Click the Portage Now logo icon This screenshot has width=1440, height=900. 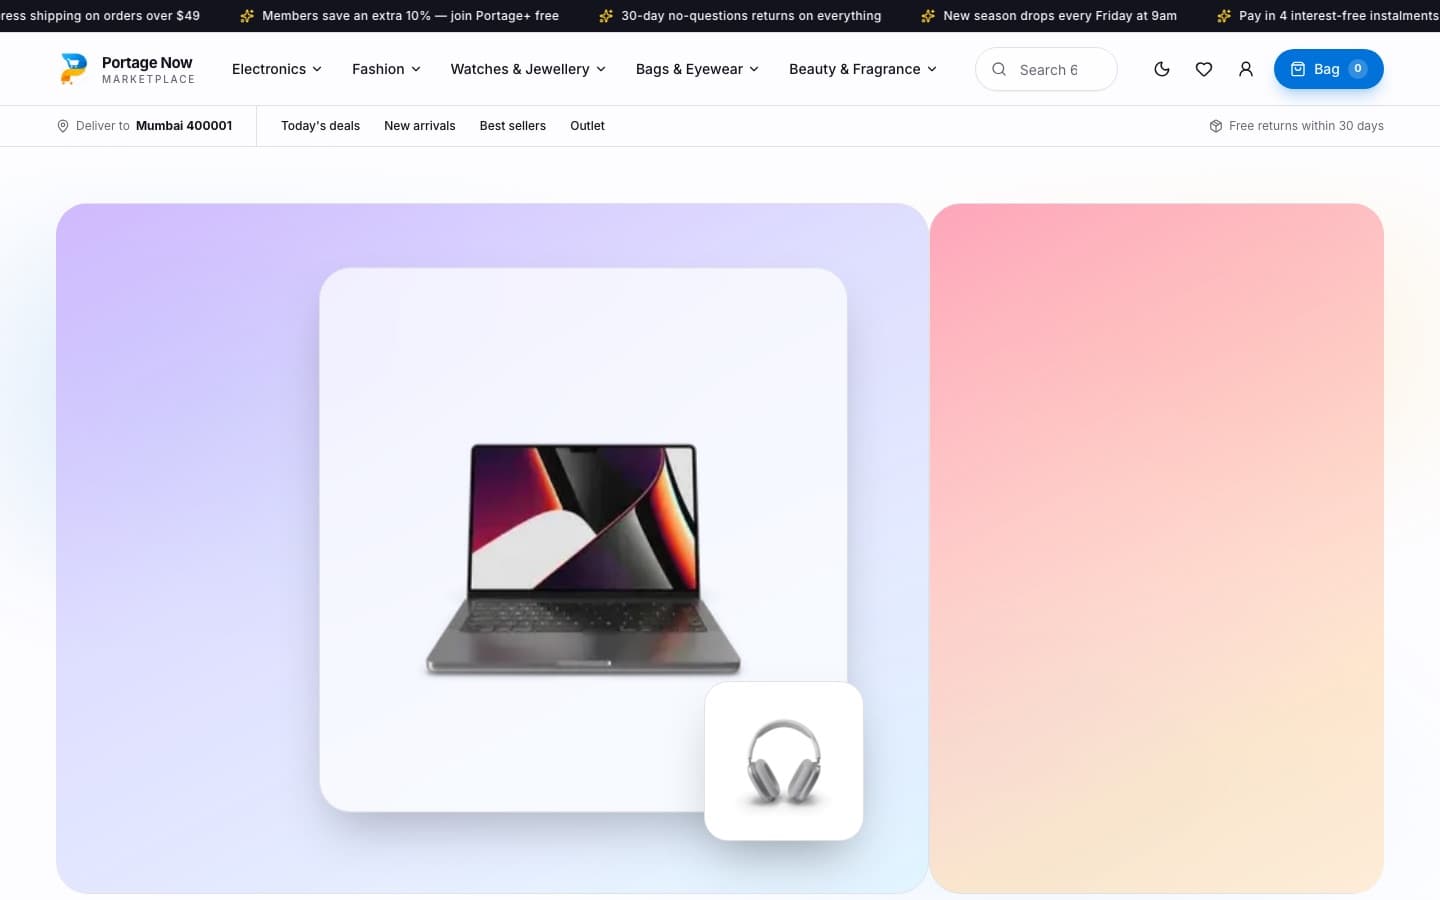pyautogui.click(x=73, y=69)
